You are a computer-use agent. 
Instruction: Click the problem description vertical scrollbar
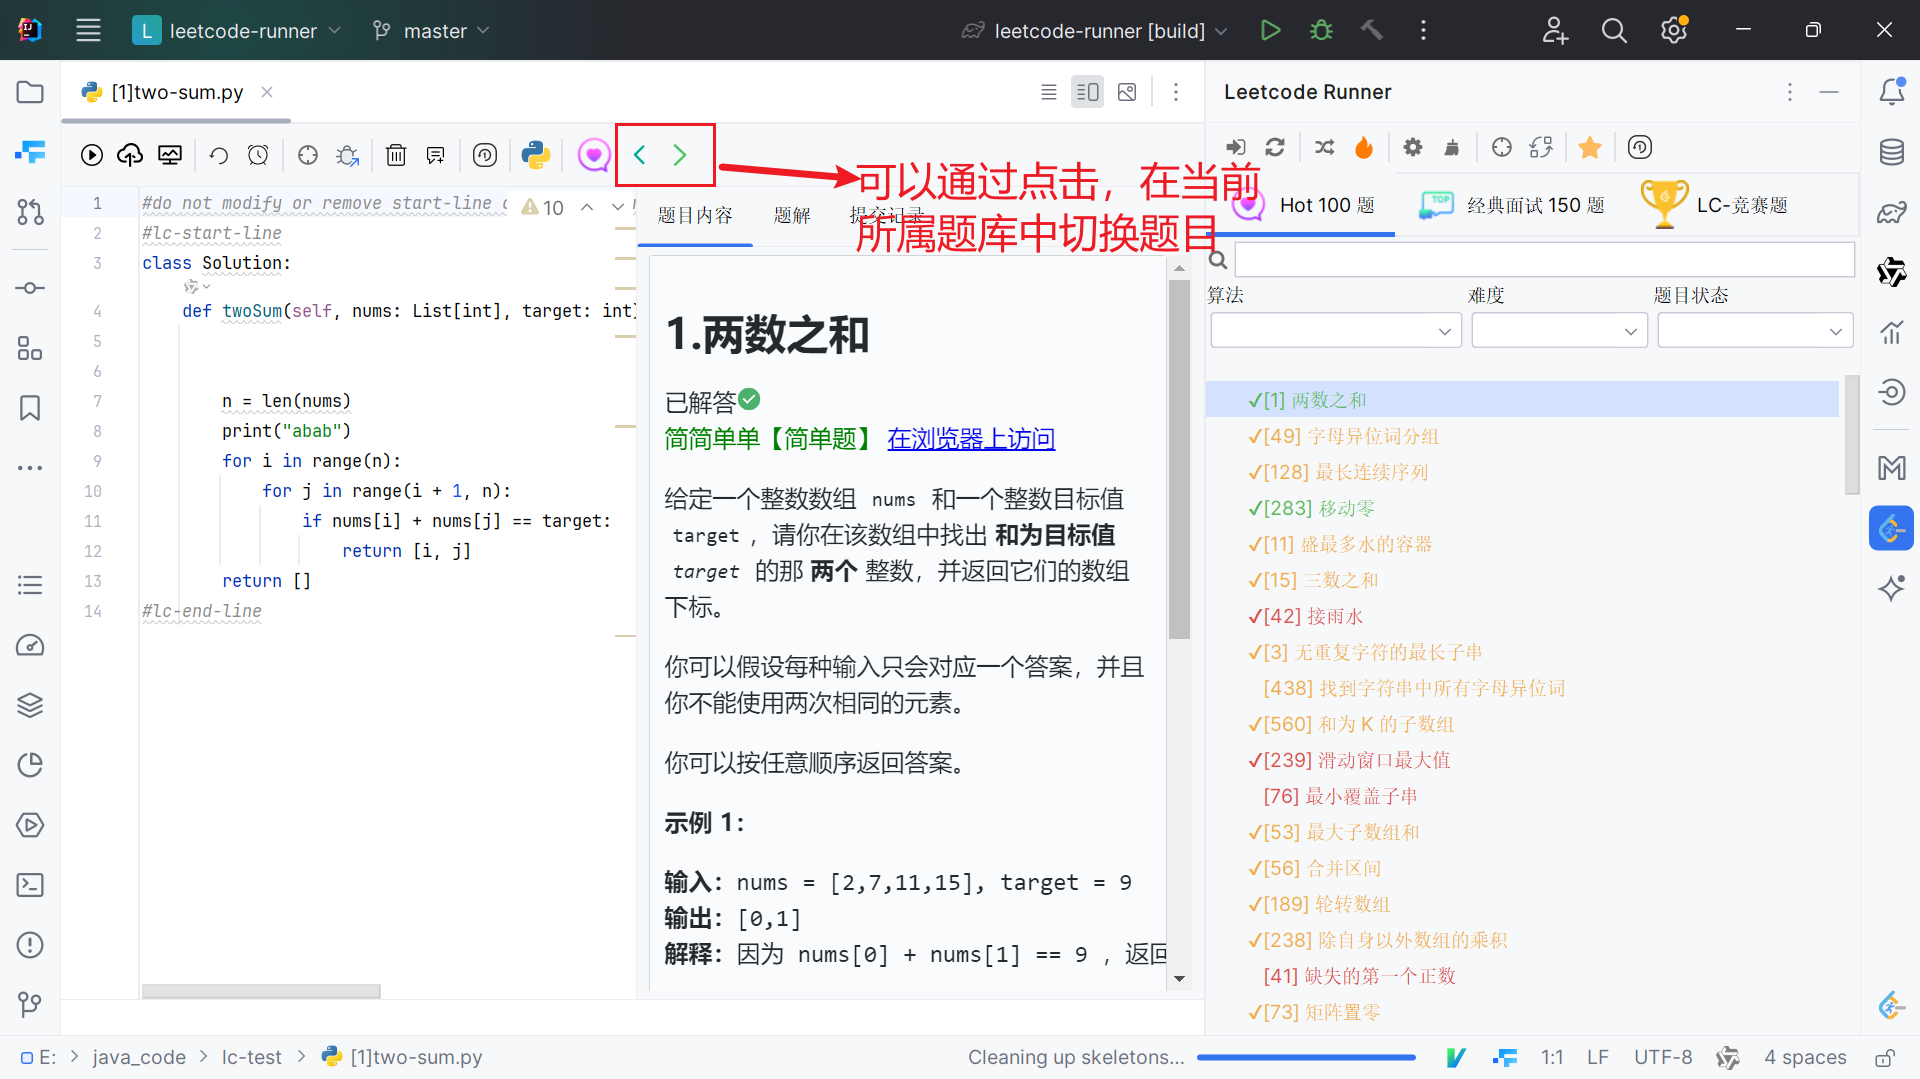[x=1179, y=458]
